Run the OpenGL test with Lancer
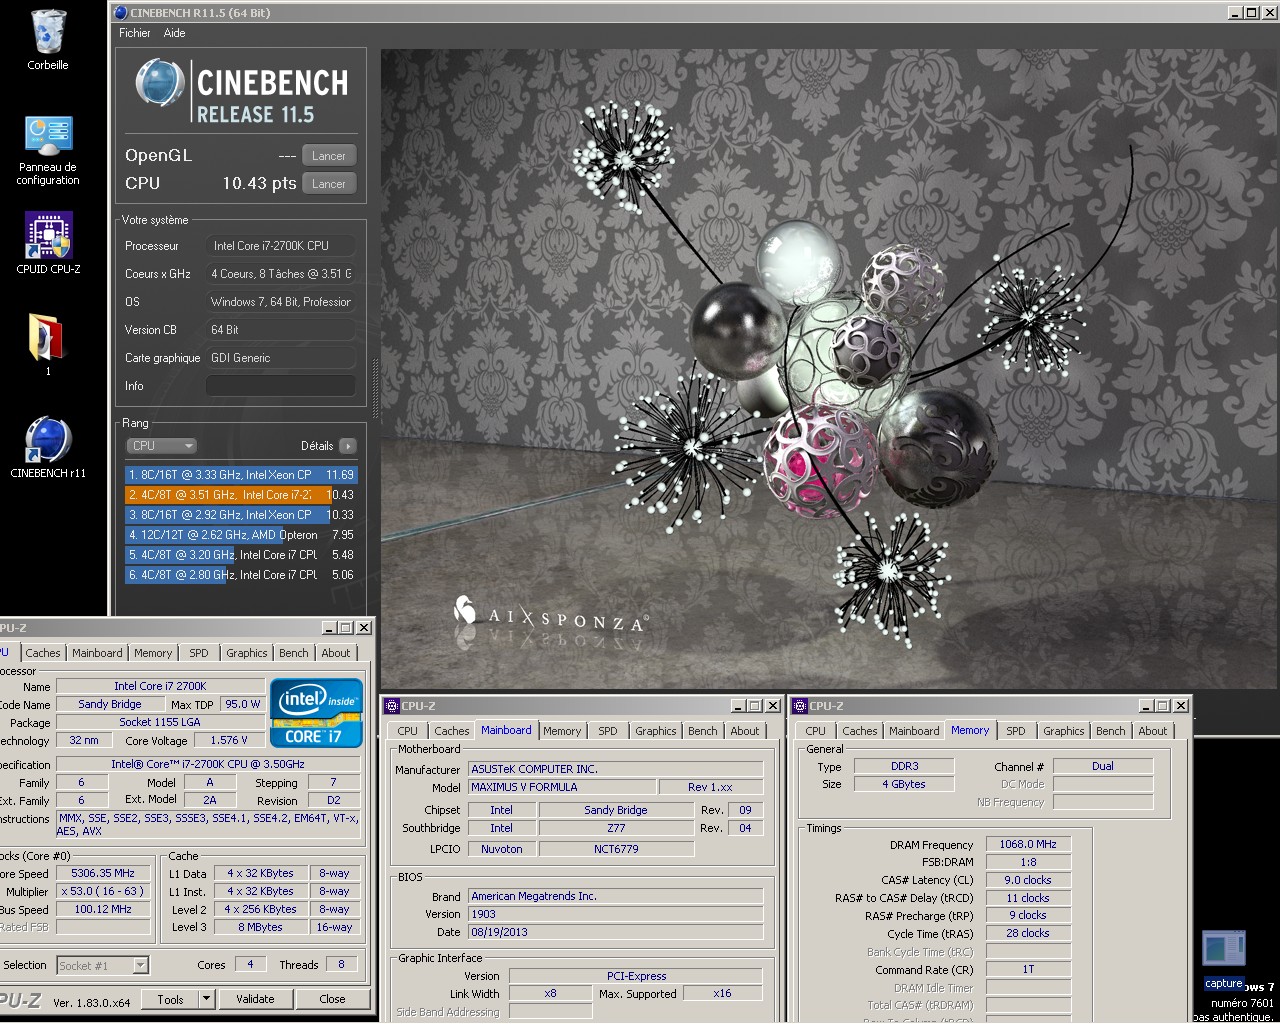 click(x=329, y=156)
